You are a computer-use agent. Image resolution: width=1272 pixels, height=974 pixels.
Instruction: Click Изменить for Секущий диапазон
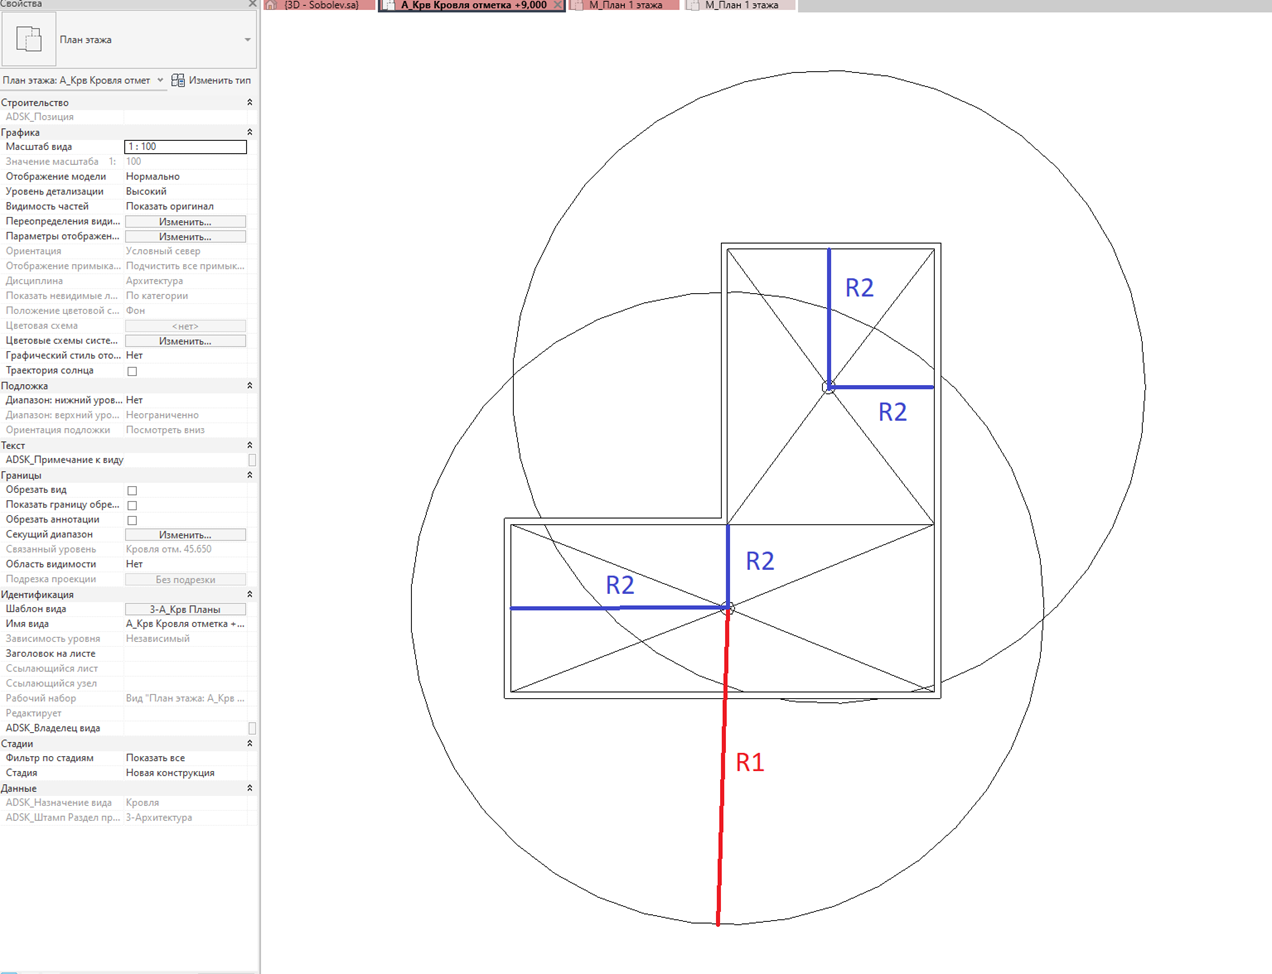[x=185, y=535]
